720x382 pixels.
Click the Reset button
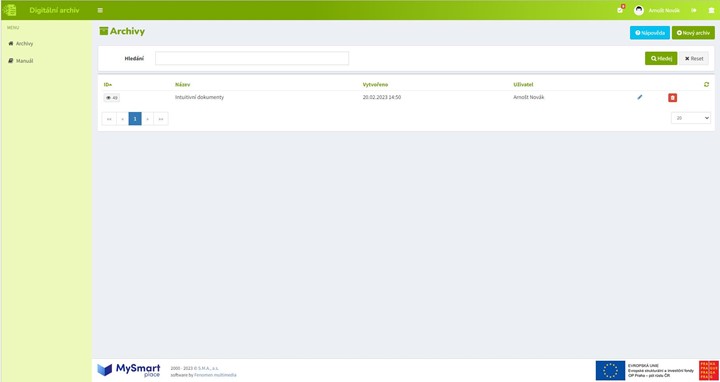694,58
